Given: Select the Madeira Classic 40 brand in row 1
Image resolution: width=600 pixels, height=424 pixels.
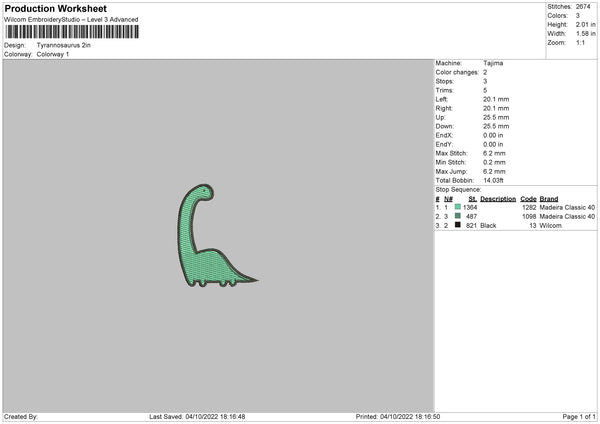Looking at the screenshot, I should [x=567, y=207].
